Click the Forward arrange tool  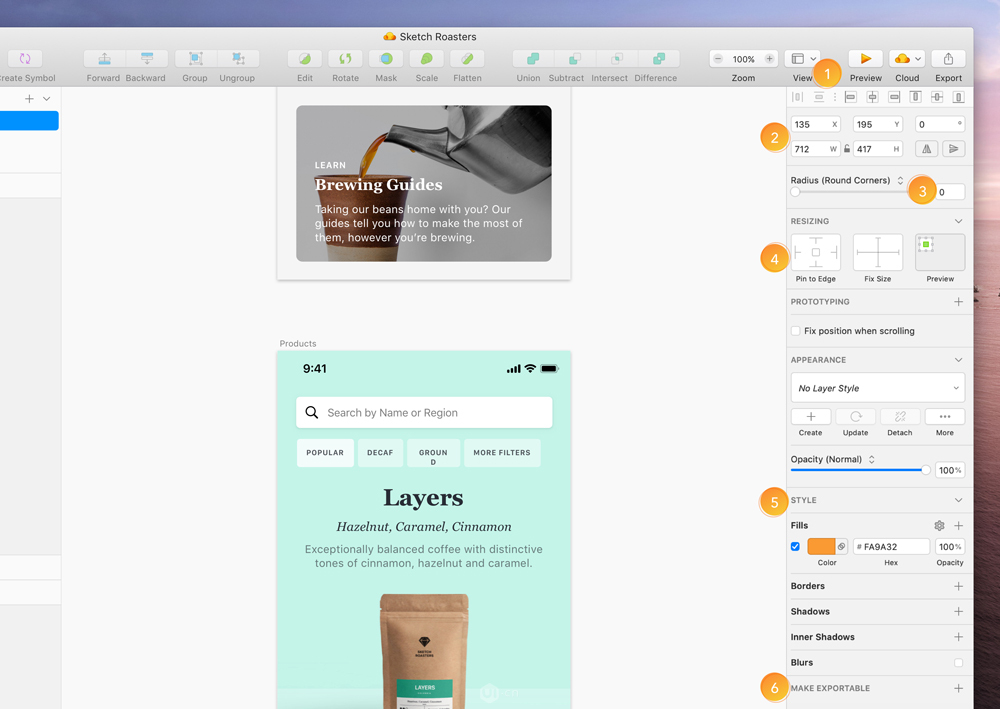105,59
